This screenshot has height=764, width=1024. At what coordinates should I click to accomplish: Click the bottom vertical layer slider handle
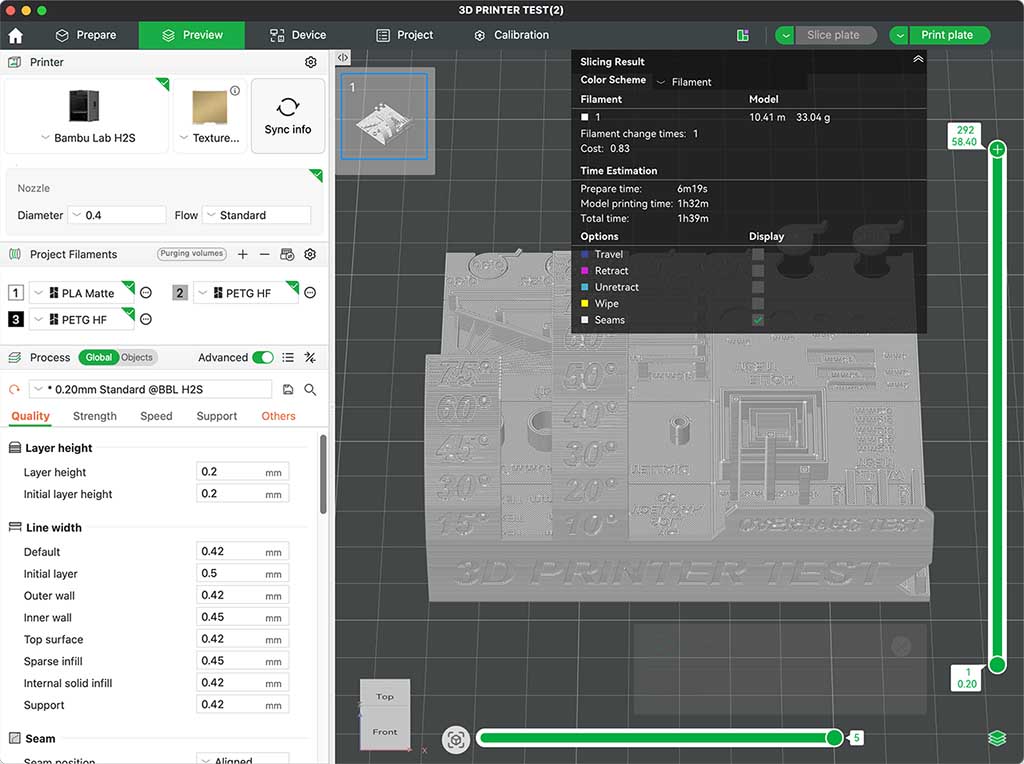click(997, 665)
